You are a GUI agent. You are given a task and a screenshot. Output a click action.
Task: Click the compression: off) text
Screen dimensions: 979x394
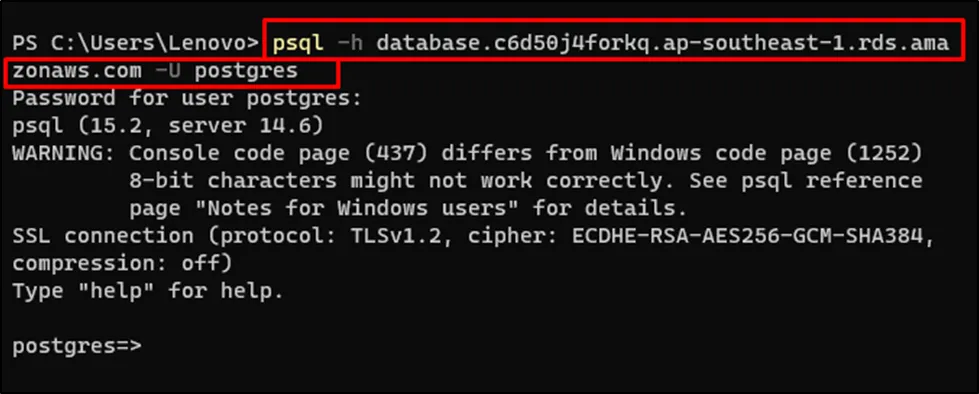click(122, 263)
